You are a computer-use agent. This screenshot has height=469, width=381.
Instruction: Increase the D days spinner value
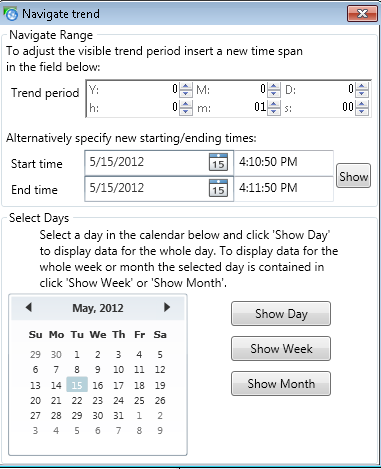click(362, 86)
